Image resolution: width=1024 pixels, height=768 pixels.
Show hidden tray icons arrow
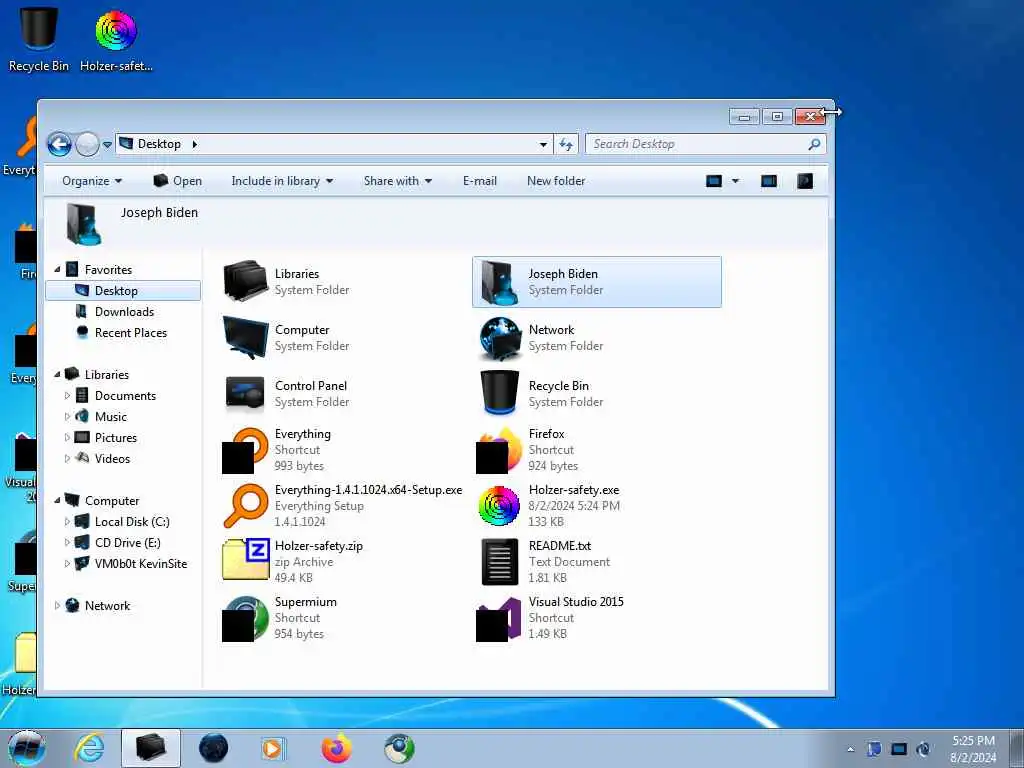tap(850, 750)
